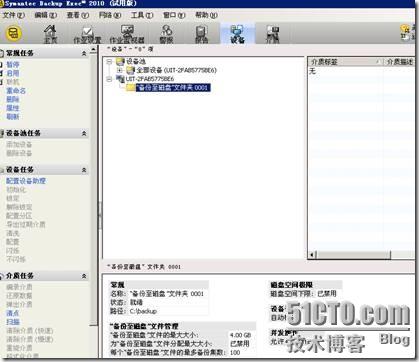Open the 警报 (Alerts) view
This screenshot has width=419, height=362.
(x=166, y=34)
